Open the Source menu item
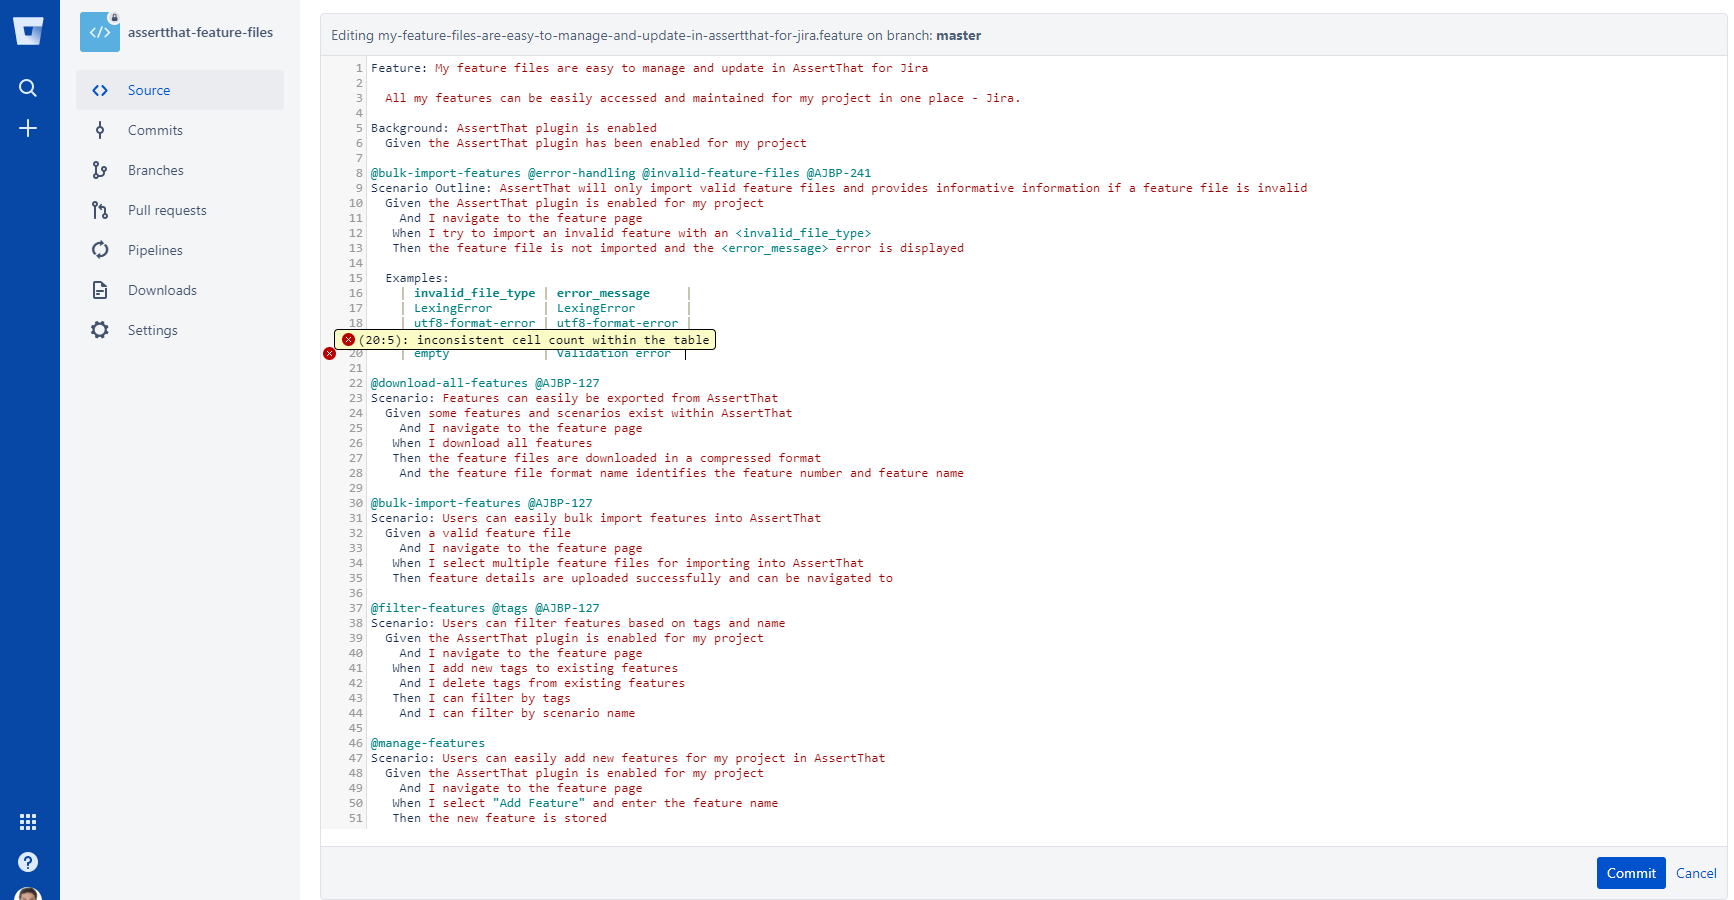The height and width of the screenshot is (900, 1734). click(x=180, y=90)
